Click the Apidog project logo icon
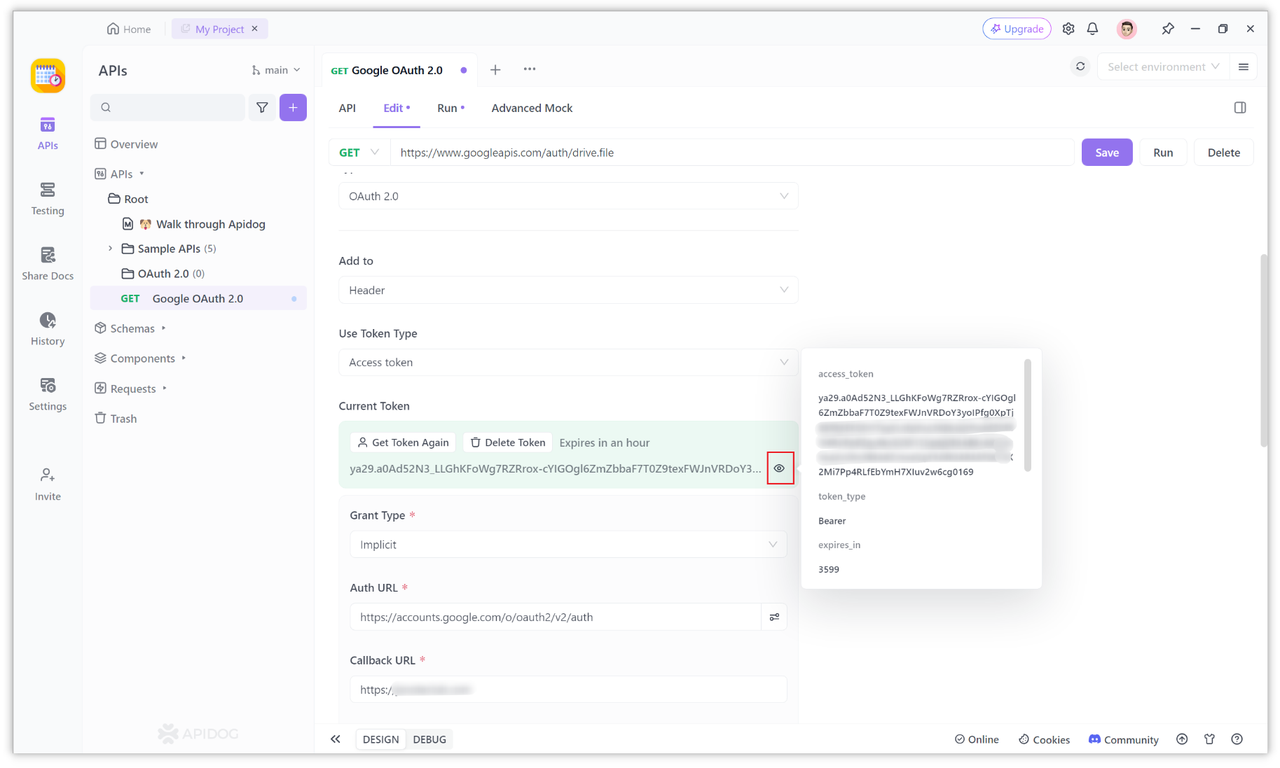The height and width of the screenshot is (768, 1280). coord(47,76)
